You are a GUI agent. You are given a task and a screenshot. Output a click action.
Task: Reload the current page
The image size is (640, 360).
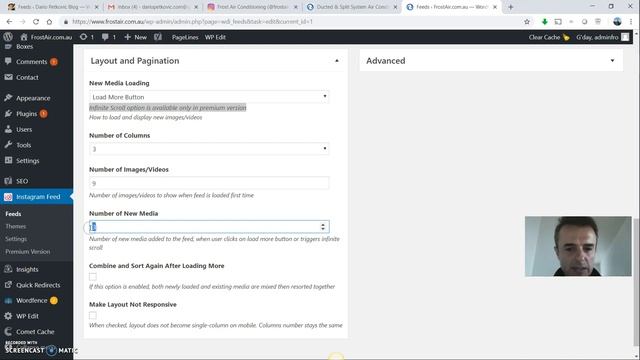(36, 22)
